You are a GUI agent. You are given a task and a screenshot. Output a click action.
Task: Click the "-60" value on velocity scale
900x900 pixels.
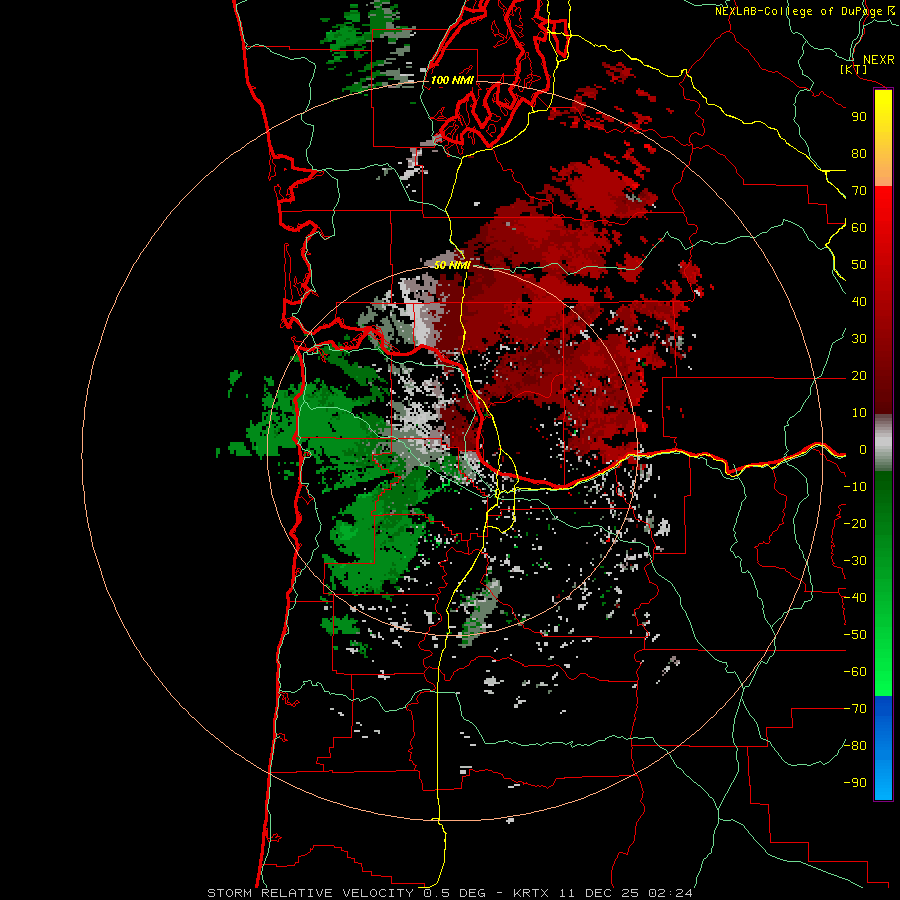[x=855, y=672]
